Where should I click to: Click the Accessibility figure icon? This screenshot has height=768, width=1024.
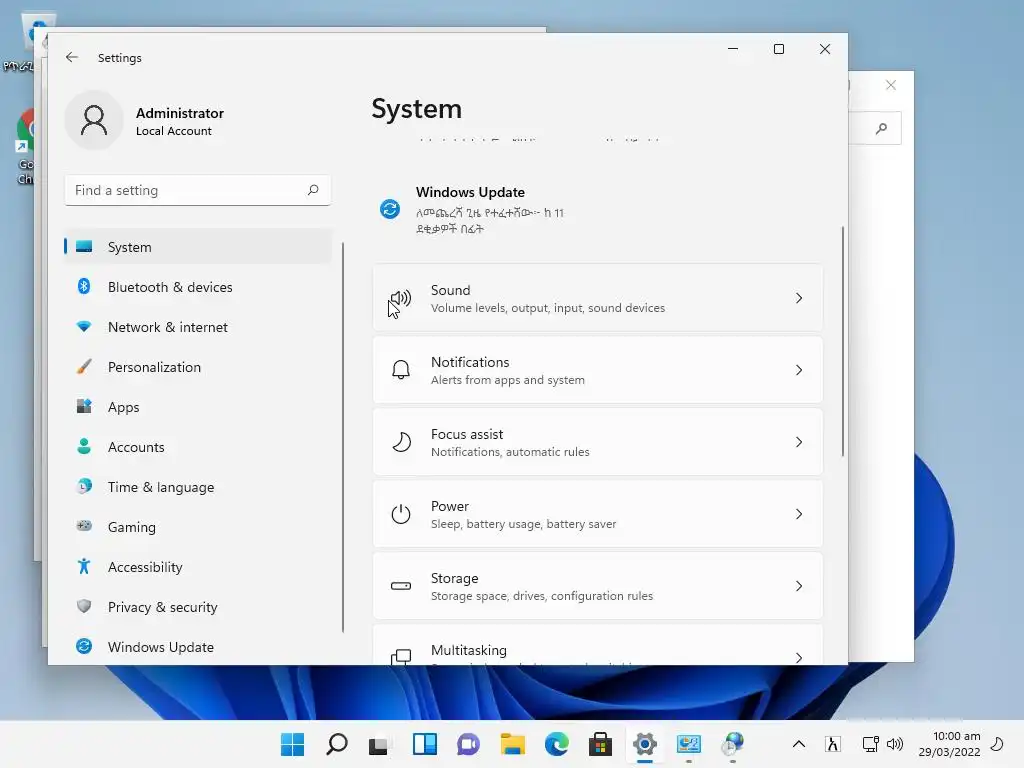[x=84, y=566]
